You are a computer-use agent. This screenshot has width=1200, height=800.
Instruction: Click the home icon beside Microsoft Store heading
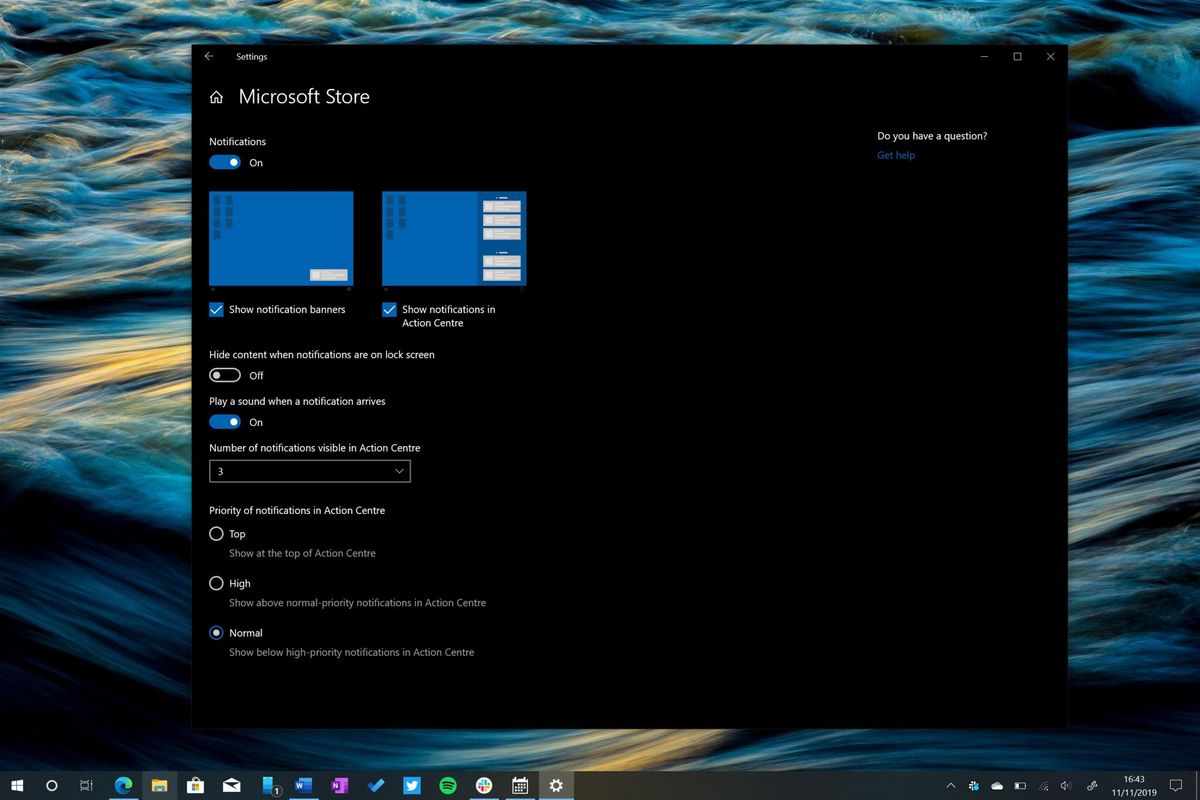[x=216, y=96]
